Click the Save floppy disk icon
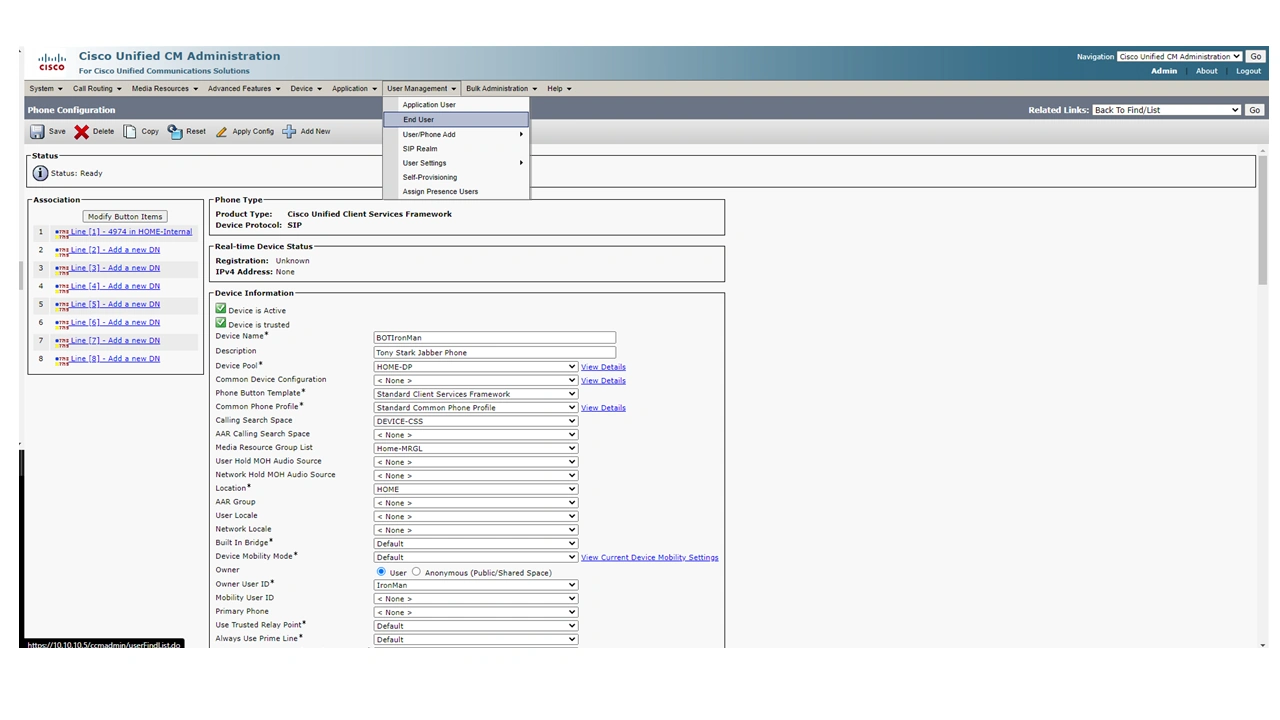The image size is (1280, 720). (x=37, y=132)
